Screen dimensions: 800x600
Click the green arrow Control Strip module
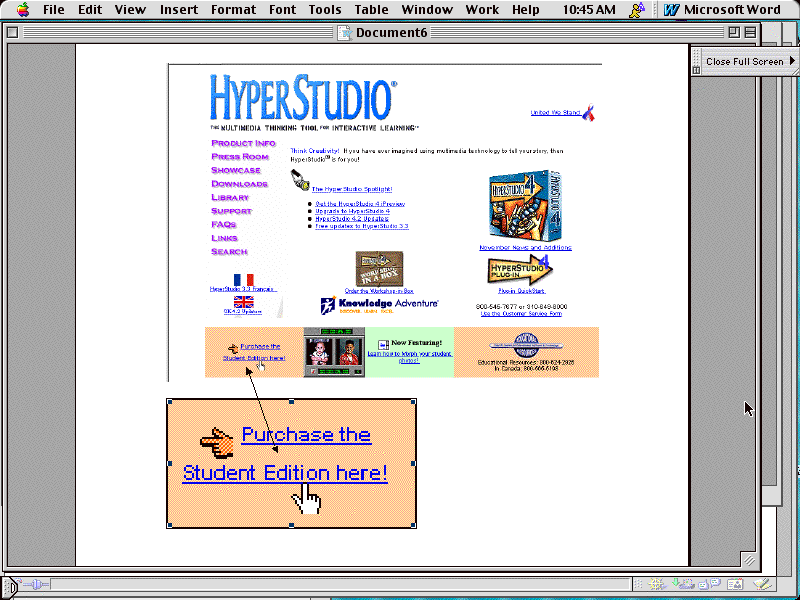click(x=682, y=584)
